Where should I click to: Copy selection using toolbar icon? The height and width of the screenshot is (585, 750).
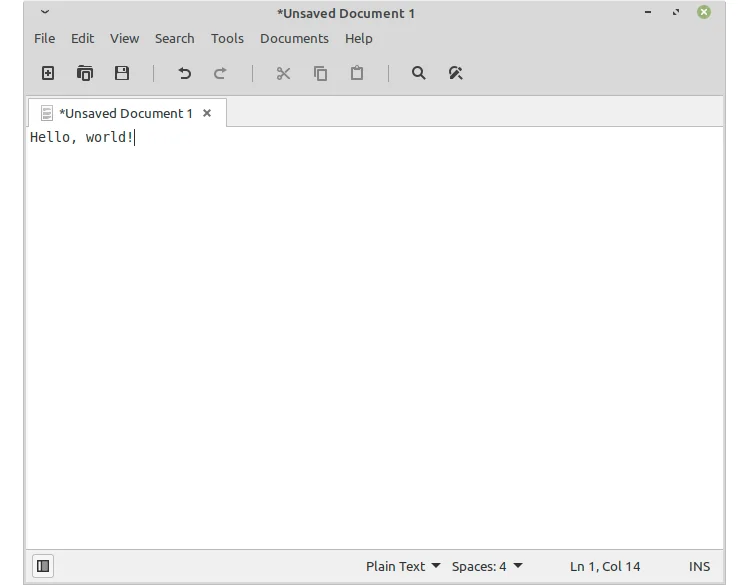point(320,73)
